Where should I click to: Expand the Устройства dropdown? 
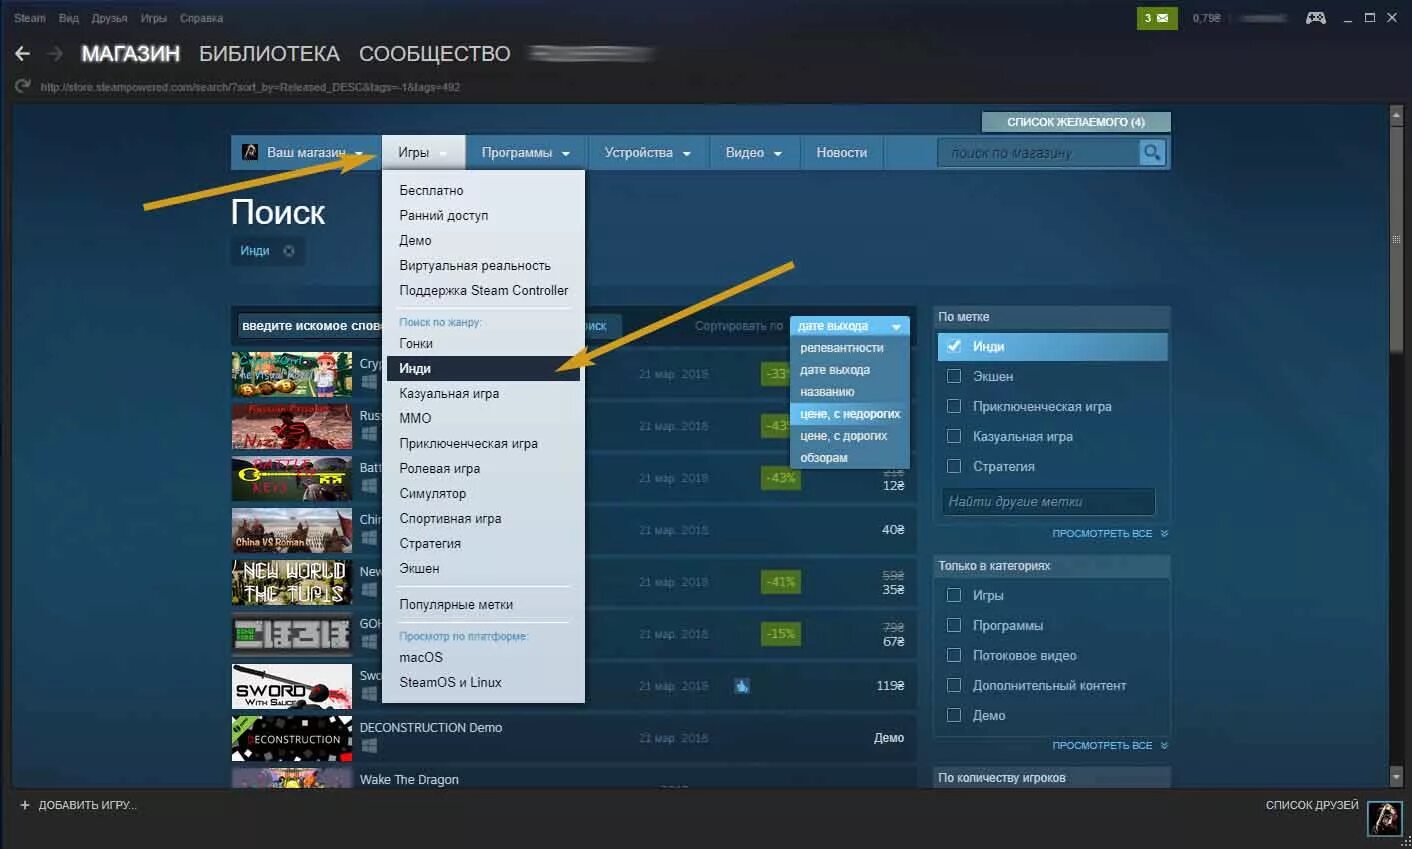coord(648,152)
